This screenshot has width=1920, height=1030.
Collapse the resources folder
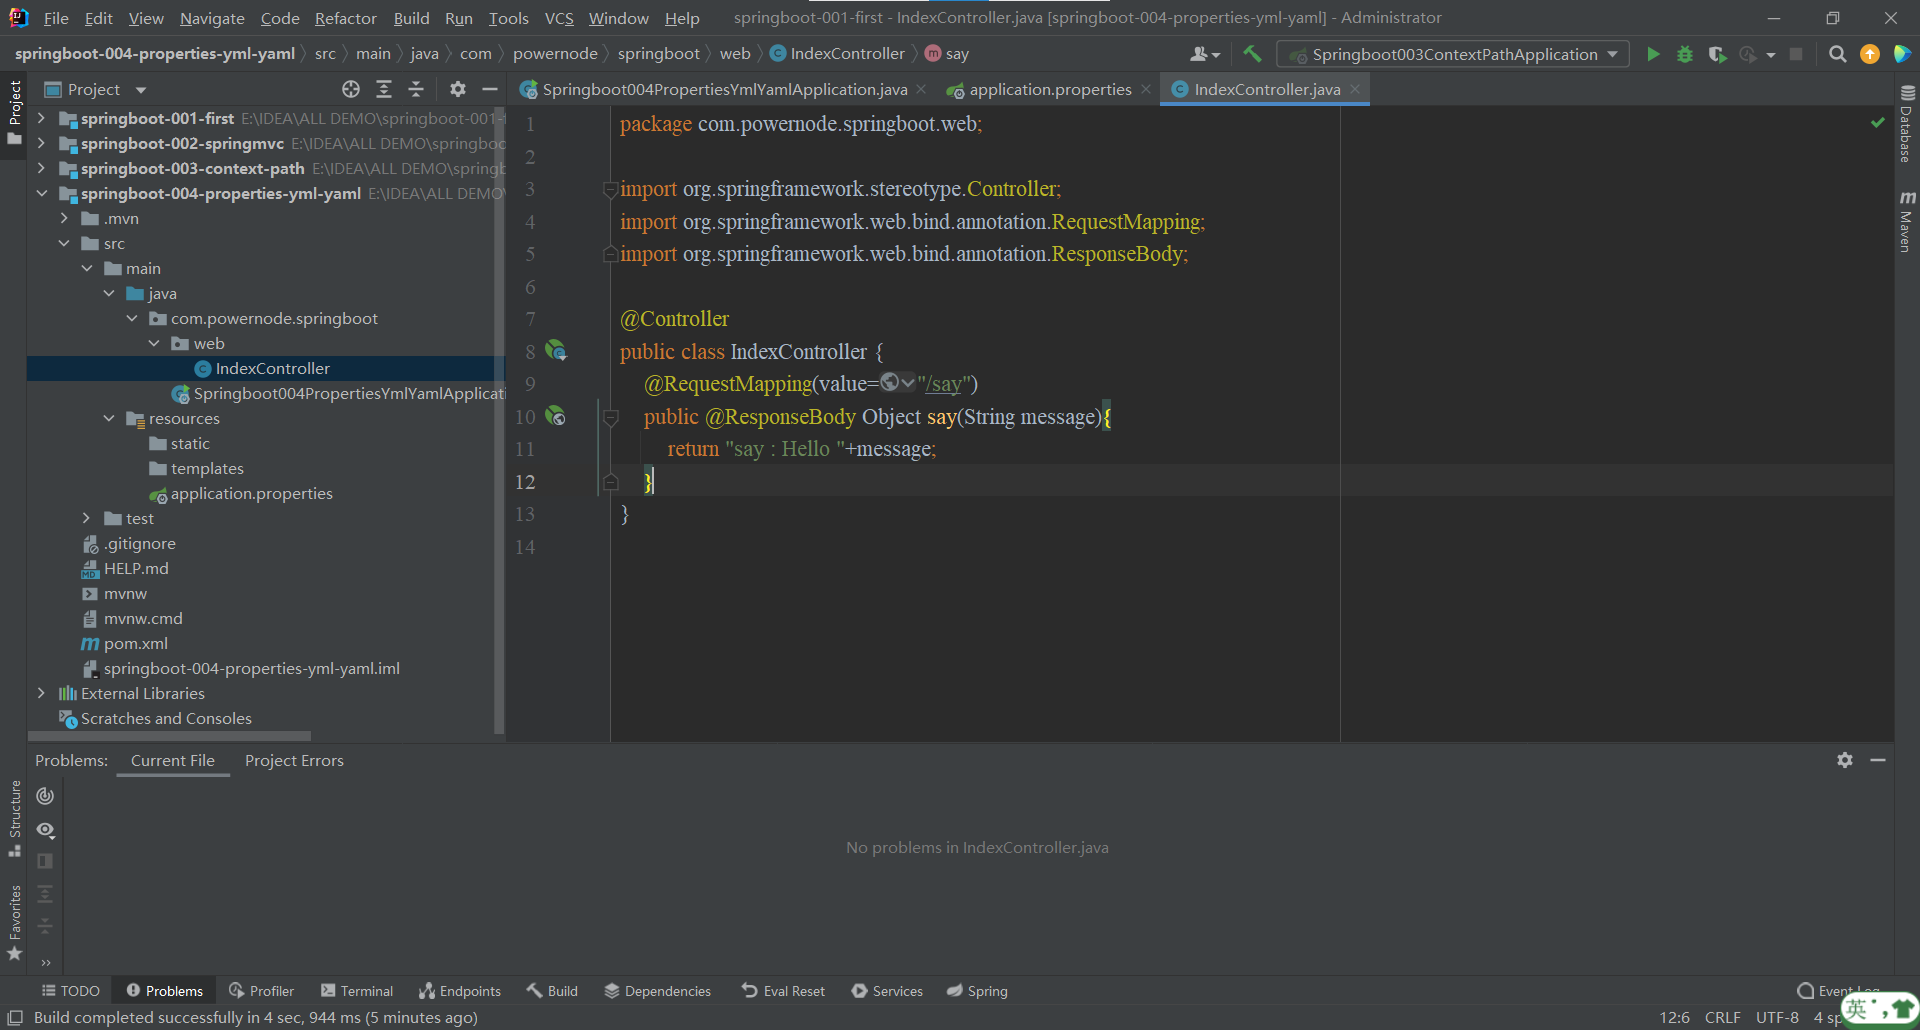click(109, 418)
